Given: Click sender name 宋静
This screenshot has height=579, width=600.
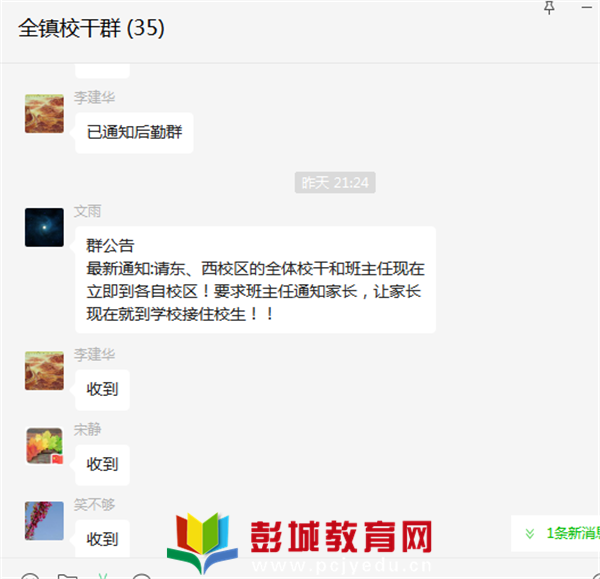Looking at the screenshot, I should (x=88, y=430).
